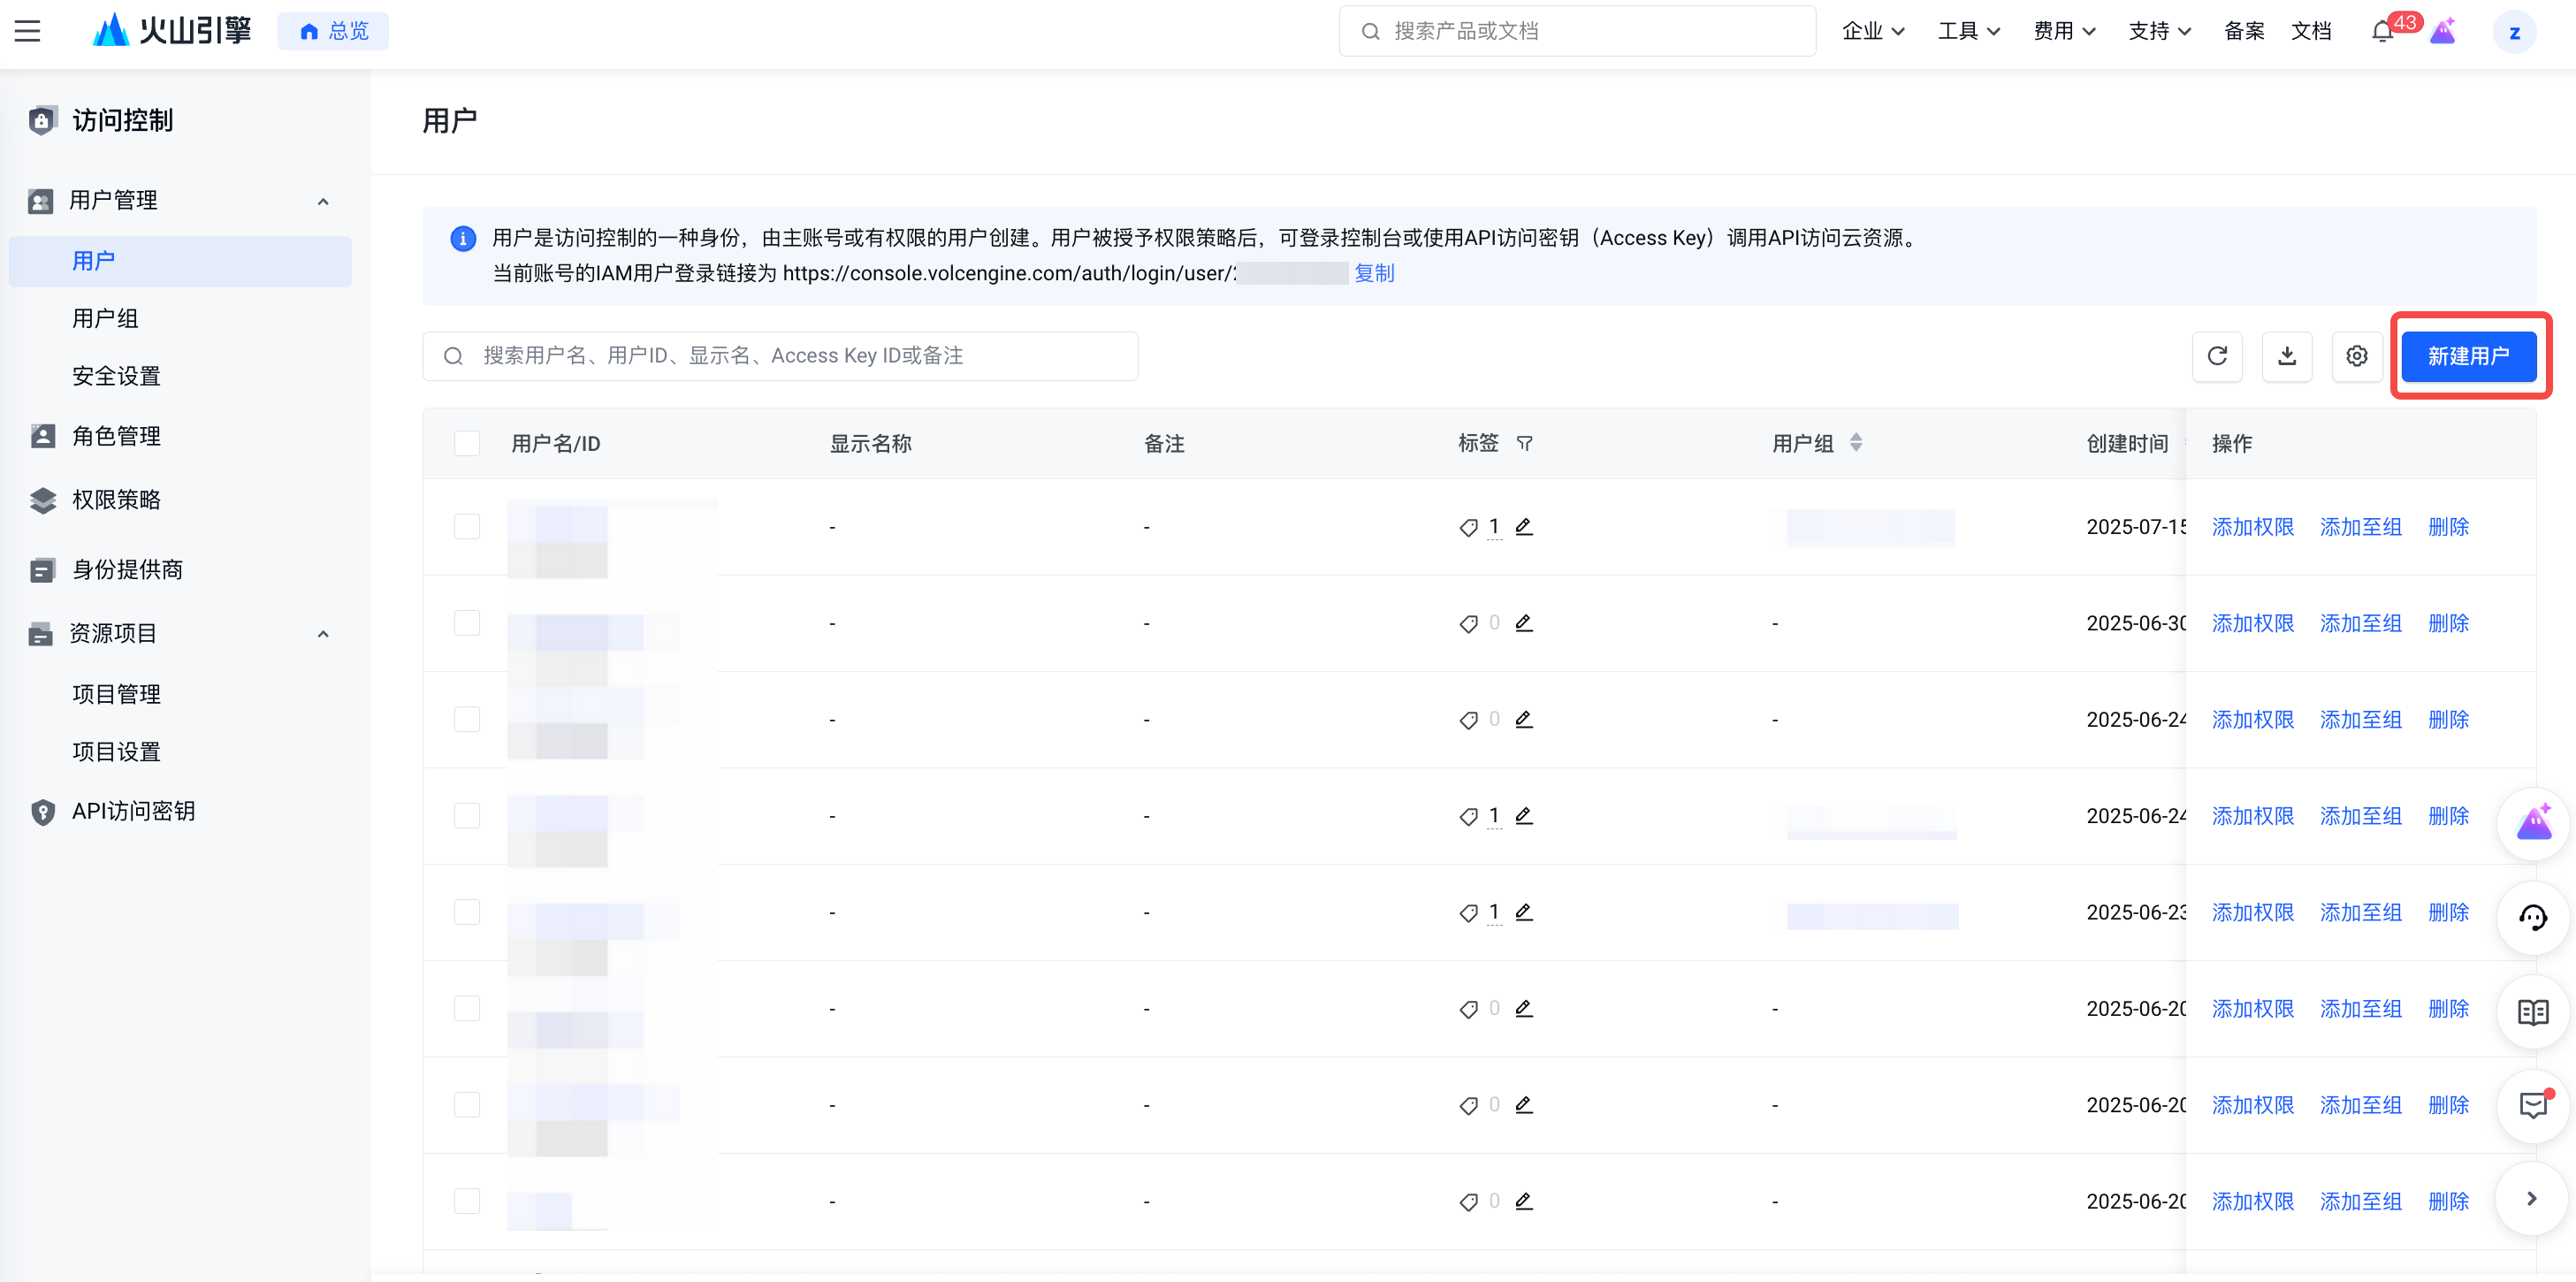2576x1282 pixels.
Task: Open the 企业 dropdown in header
Action: tap(1873, 31)
